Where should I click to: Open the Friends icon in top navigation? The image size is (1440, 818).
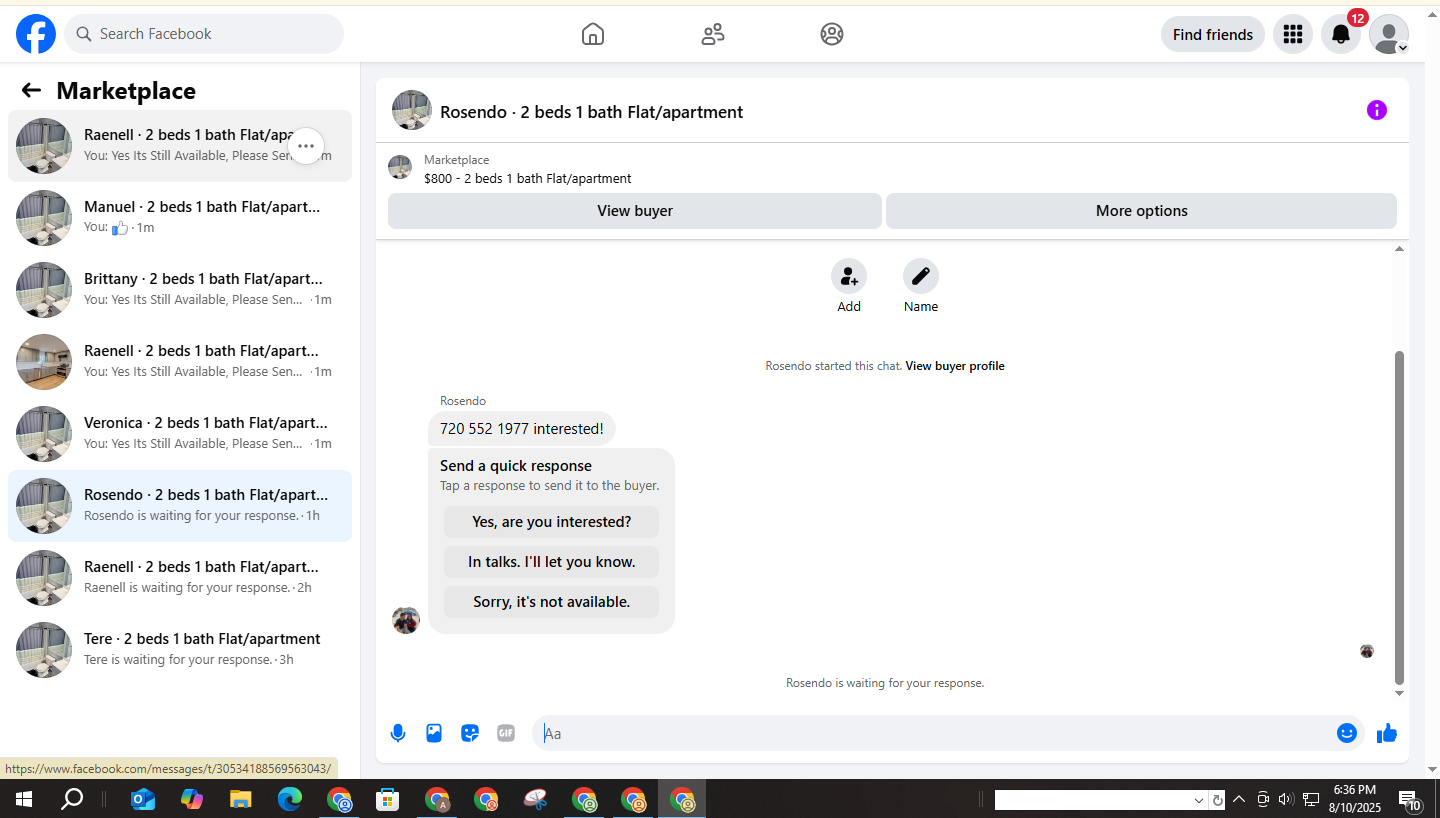point(713,34)
